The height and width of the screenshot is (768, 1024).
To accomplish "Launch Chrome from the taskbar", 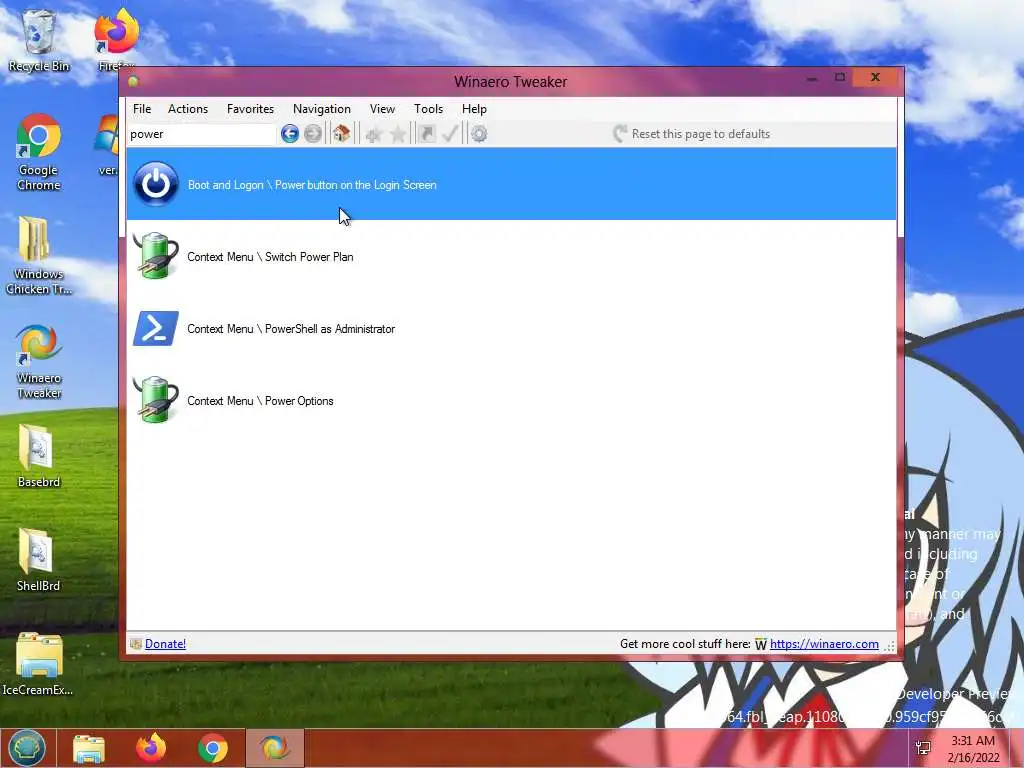I will point(213,748).
